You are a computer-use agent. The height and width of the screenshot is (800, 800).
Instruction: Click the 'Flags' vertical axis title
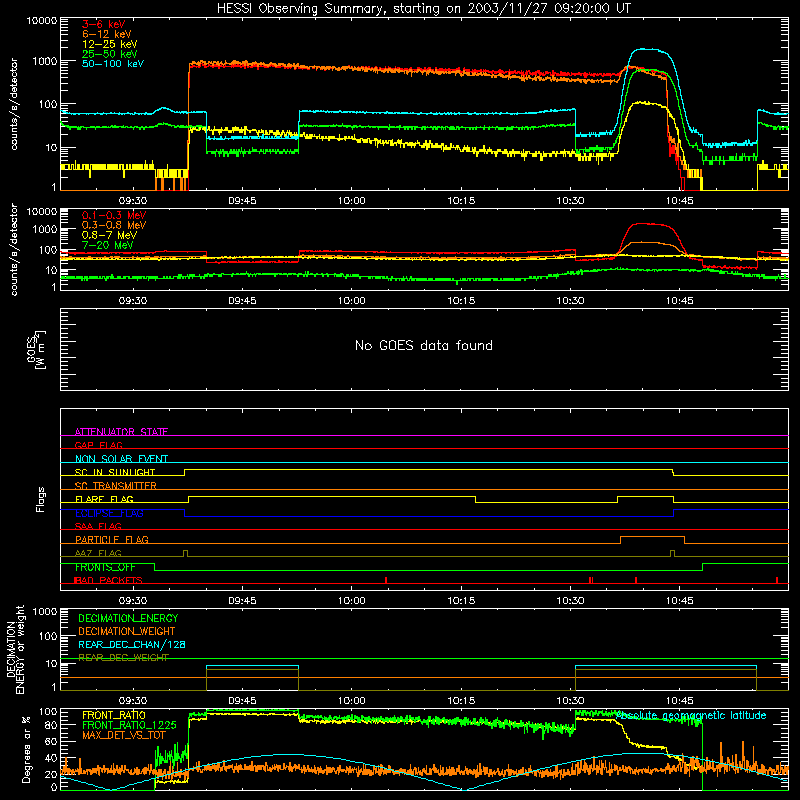(x=41, y=499)
